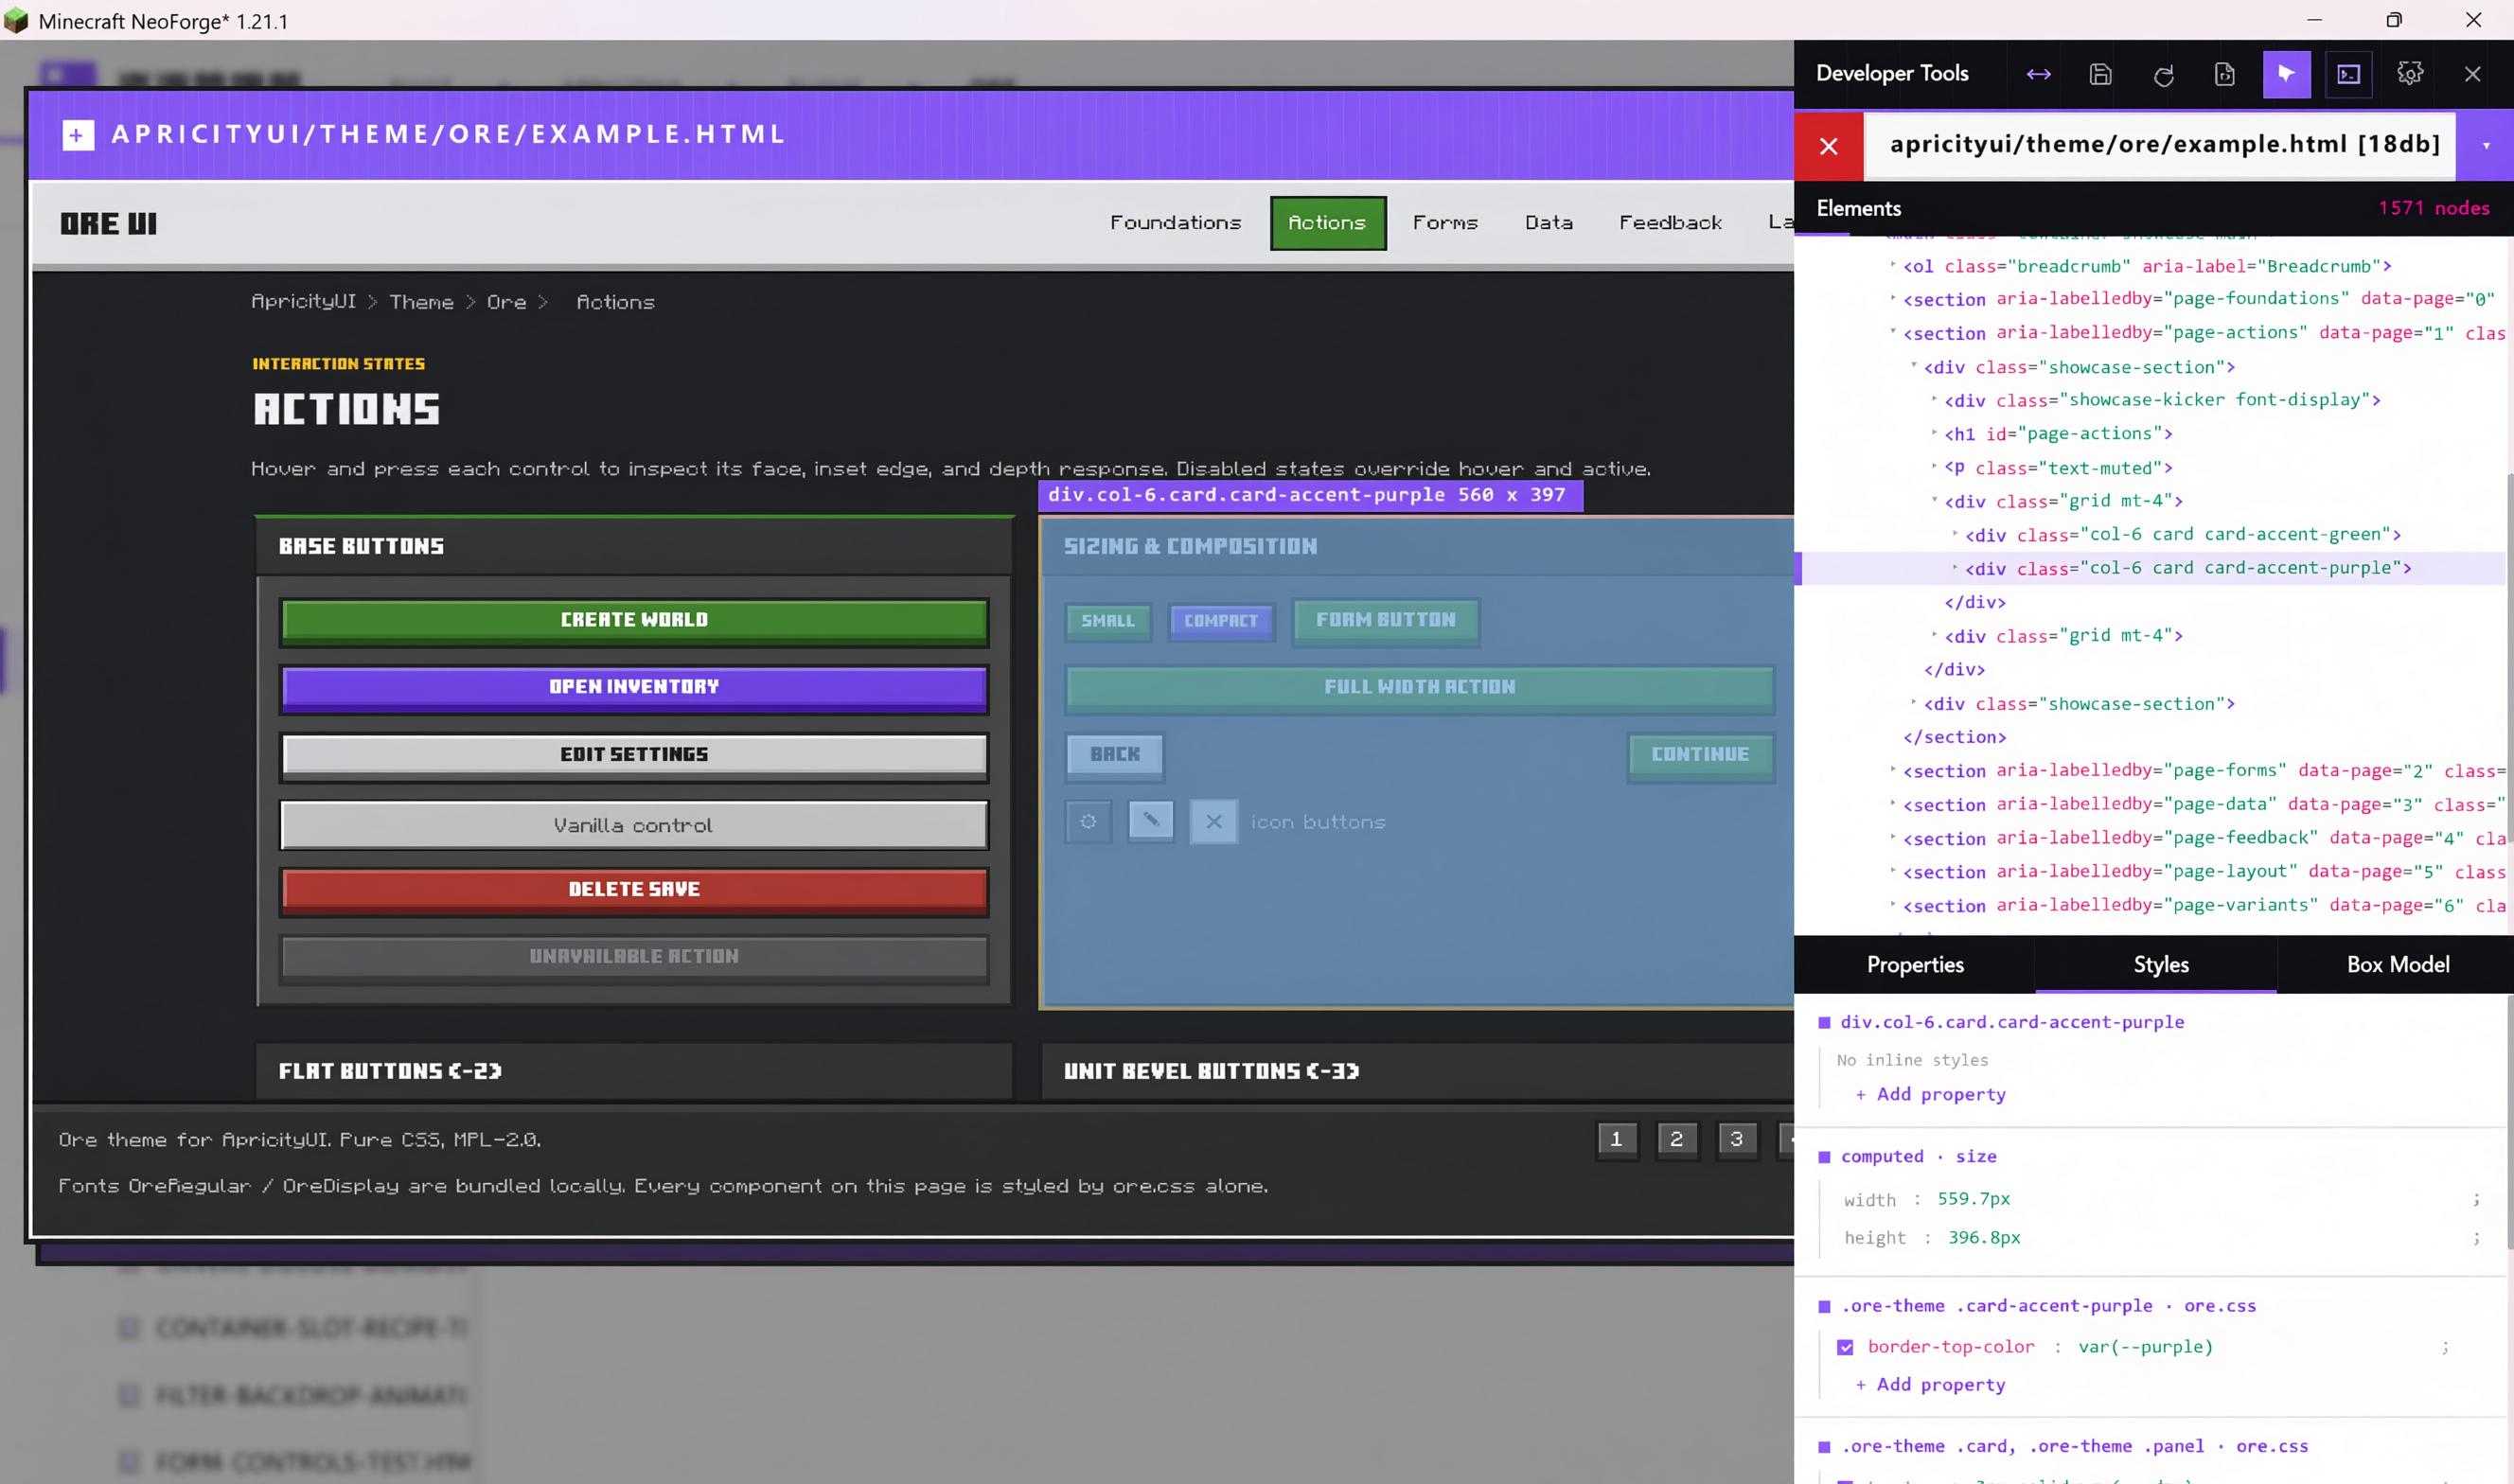Close the Developer Tools panel
This screenshot has height=1484, width=2514.
click(2472, 74)
